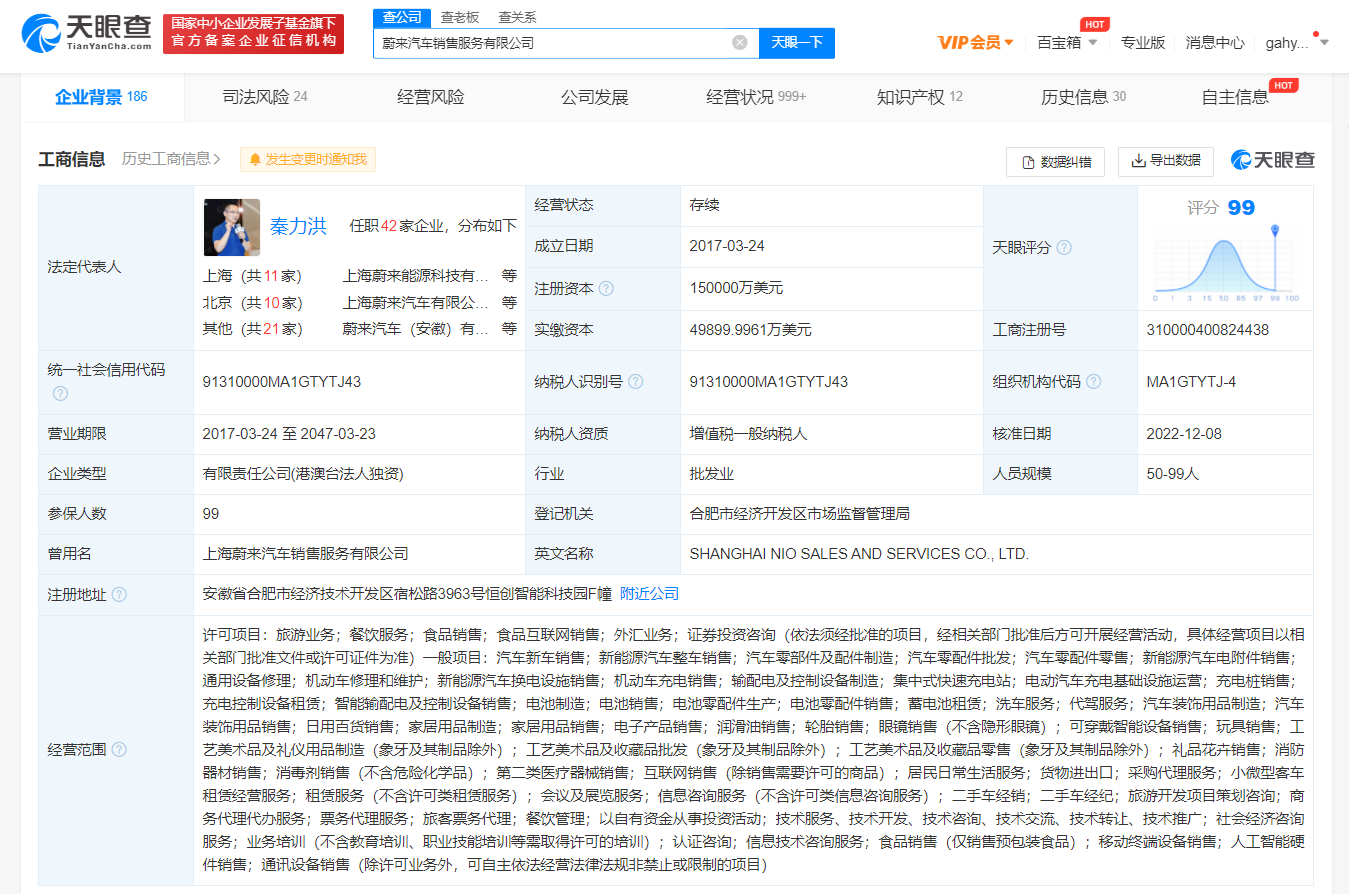Image resolution: width=1349 pixels, height=894 pixels.
Task: Select the 查老板 search tab
Action: 460,17
